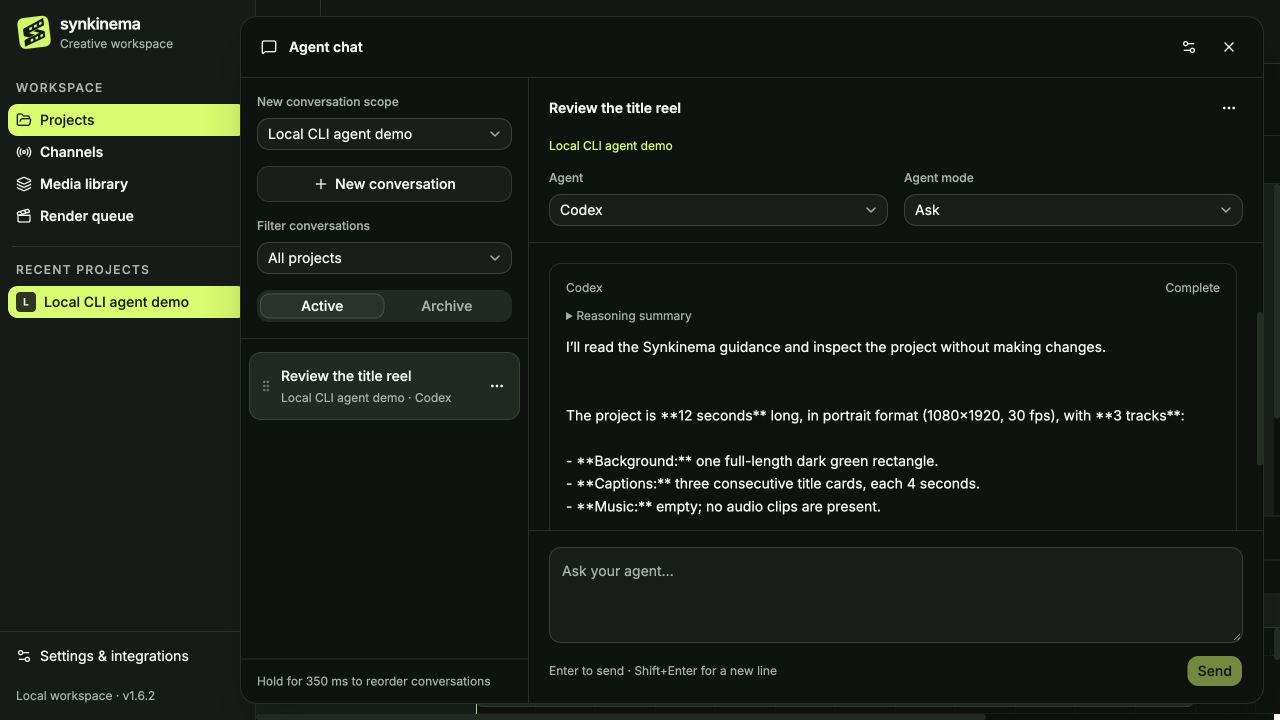
Task: Open Channels in the sidebar
Action: 124,152
